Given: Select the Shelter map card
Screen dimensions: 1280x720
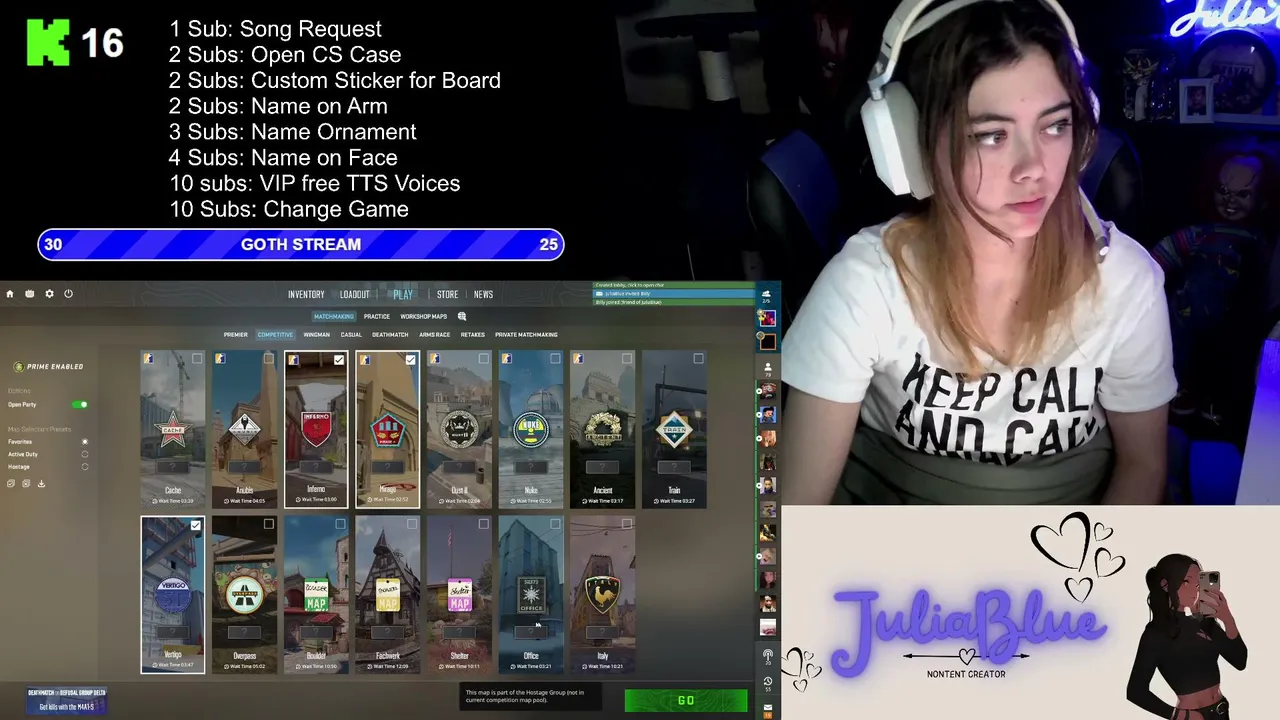Looking at the screenshot, I should pyautogui.click(x=460, y=594).
